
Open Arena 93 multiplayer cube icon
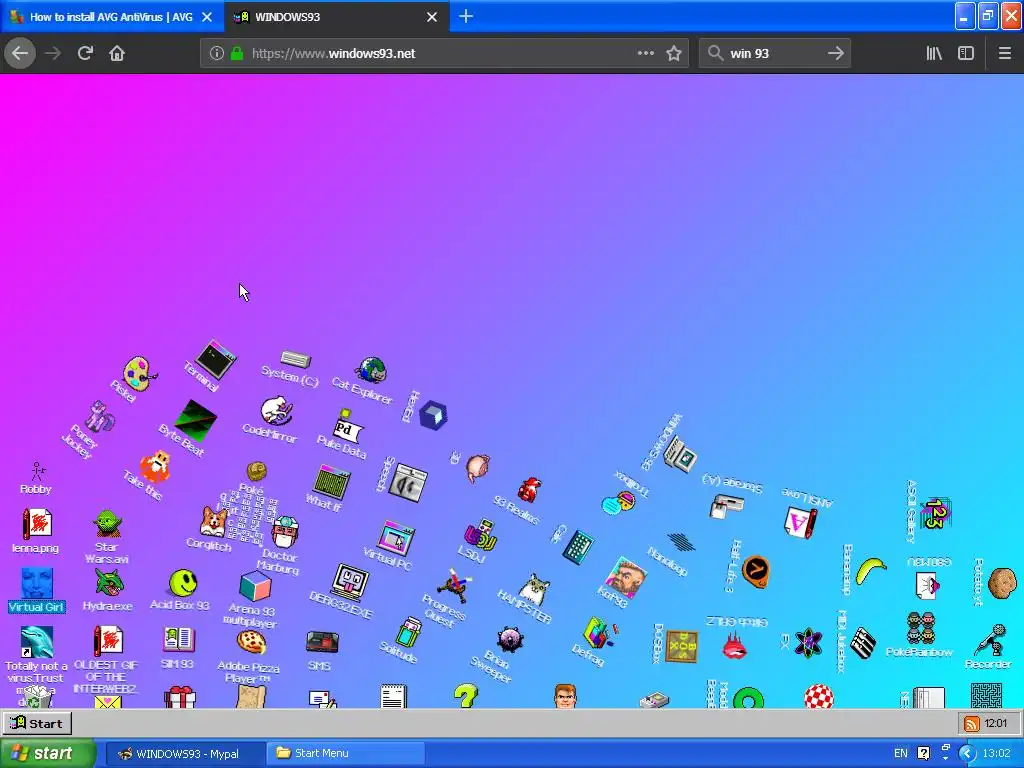tap(255, 586)
